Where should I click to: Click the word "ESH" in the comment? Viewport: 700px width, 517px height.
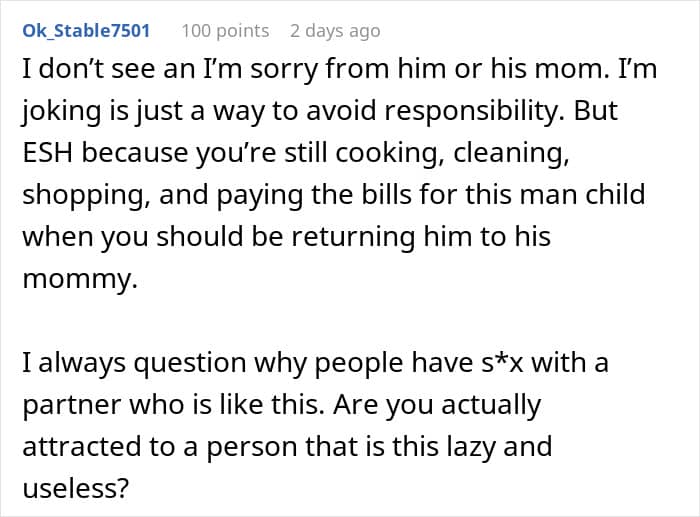pyautogui.click(x=48, y=153)
